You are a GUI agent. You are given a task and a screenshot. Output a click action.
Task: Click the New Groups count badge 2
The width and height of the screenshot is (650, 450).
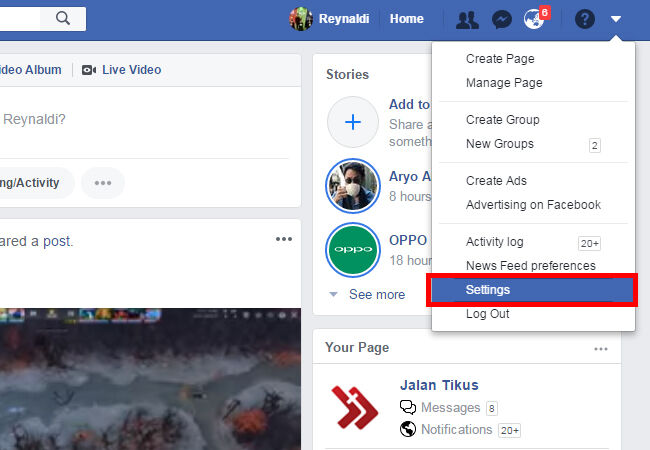[x=594, y=145]
